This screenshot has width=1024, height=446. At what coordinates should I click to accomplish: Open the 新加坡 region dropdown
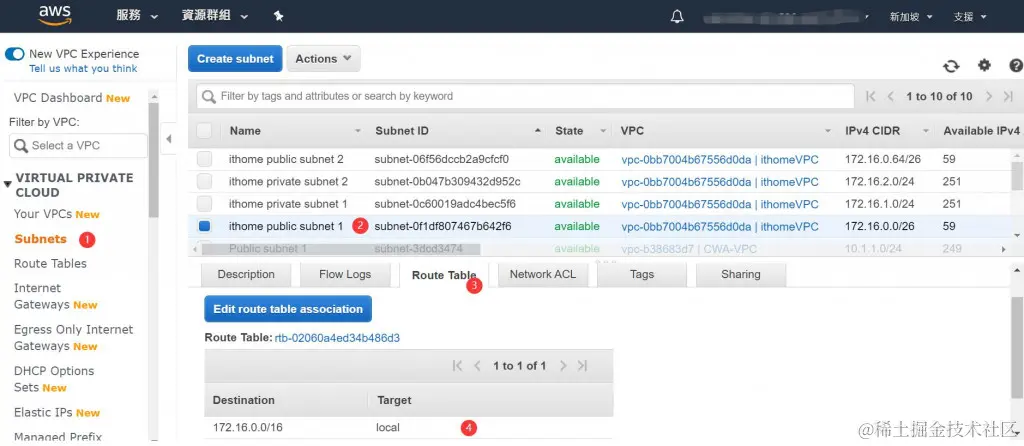911,17
